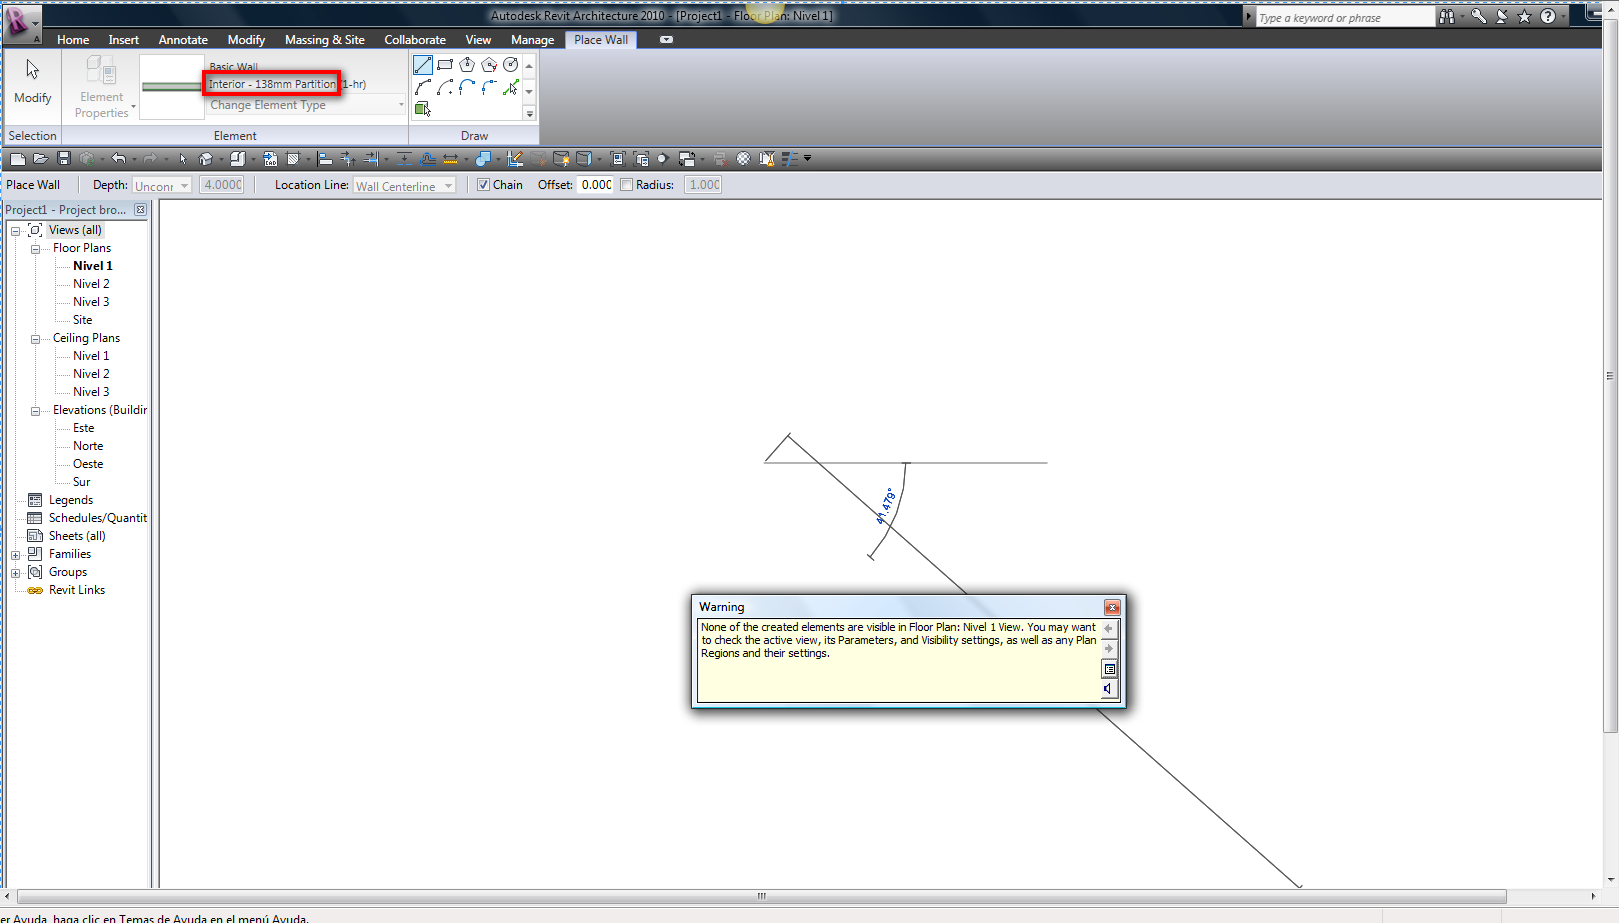This screenshot has height=923, width=1619.
Task: Select Site under Floor Plans
Action: coord(82,320)
